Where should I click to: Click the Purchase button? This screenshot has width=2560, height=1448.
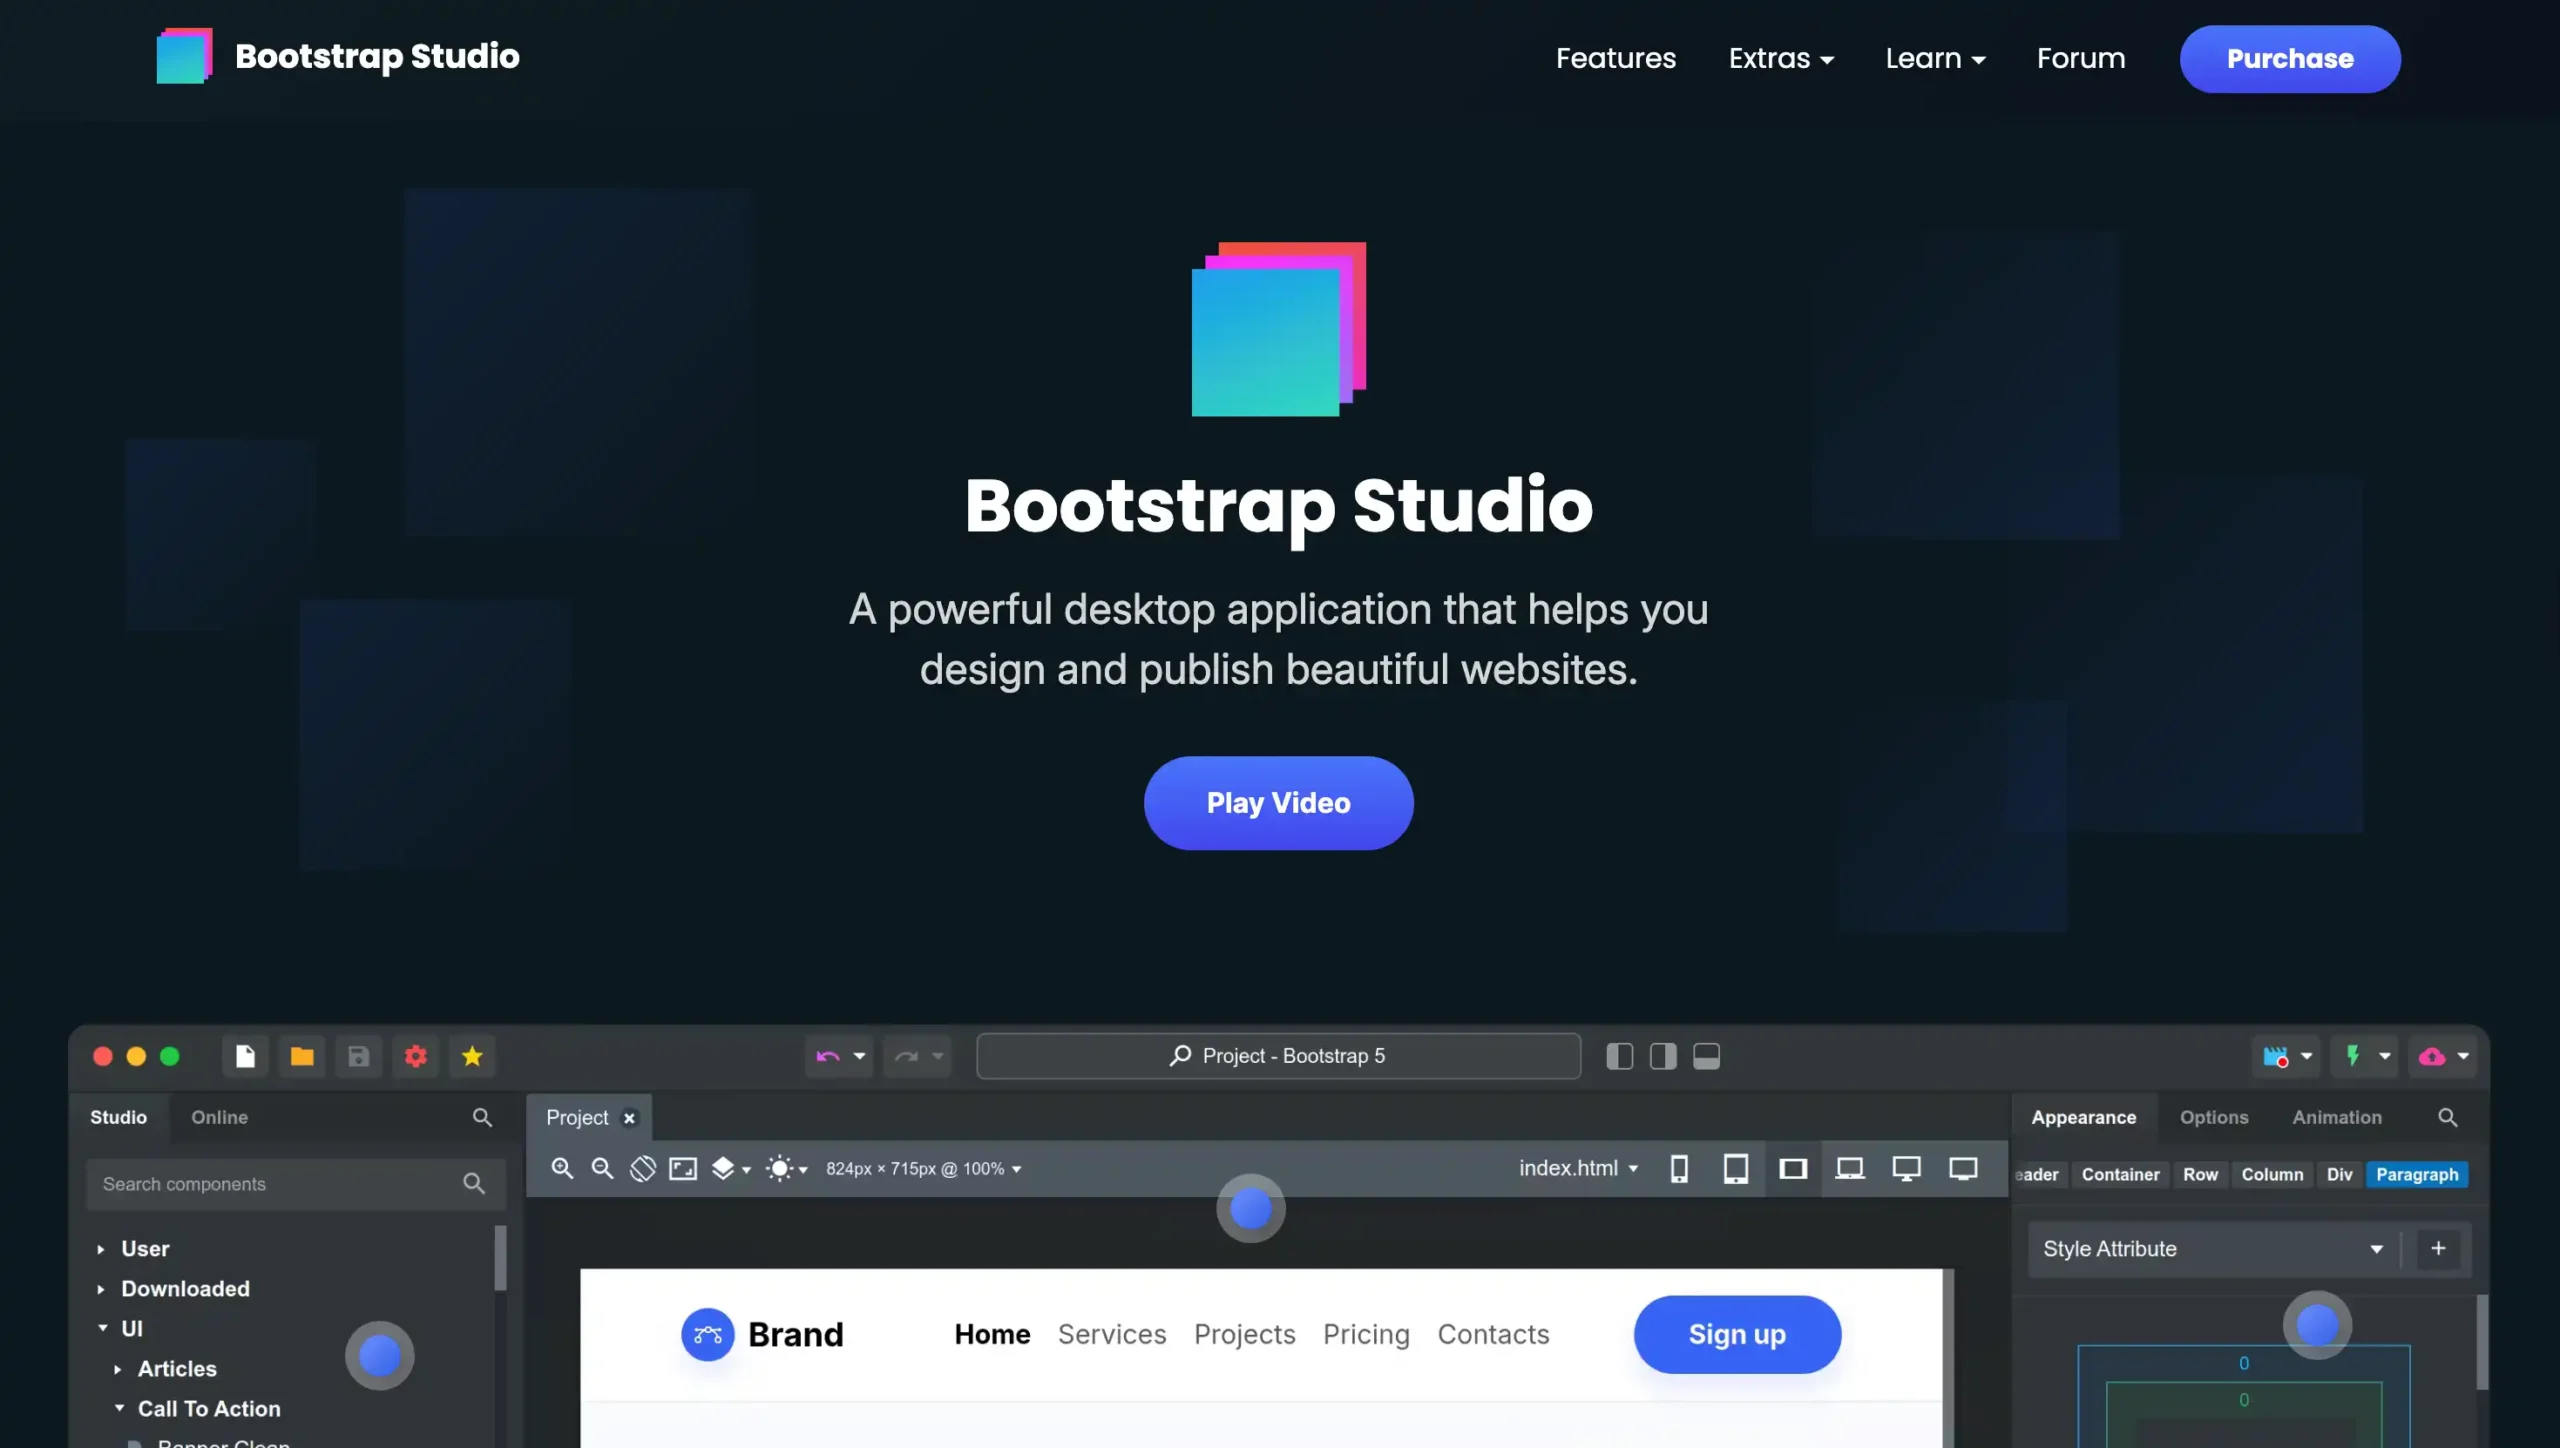point(2289,59)
